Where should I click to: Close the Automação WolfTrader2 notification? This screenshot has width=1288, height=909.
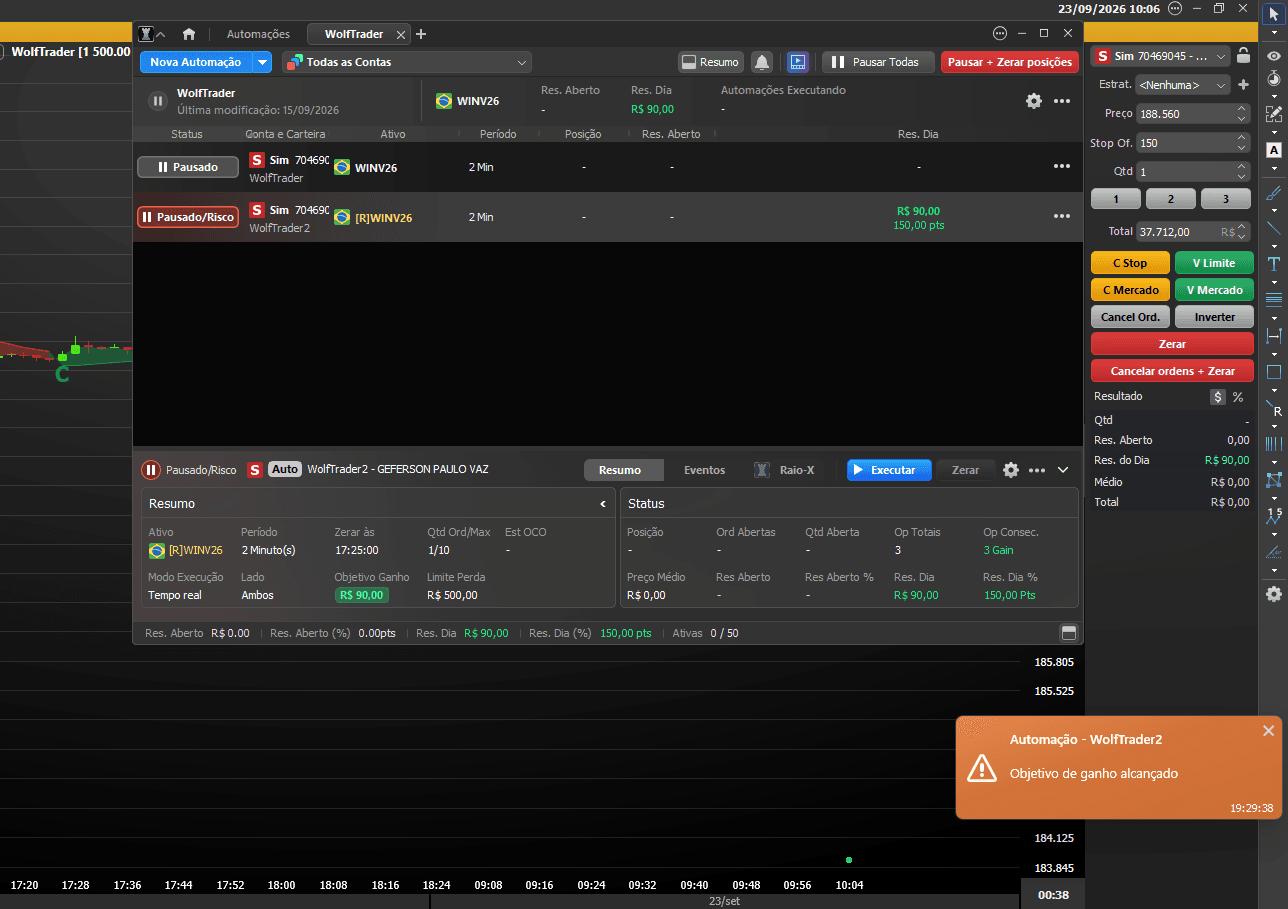[x=1268, y=730]
